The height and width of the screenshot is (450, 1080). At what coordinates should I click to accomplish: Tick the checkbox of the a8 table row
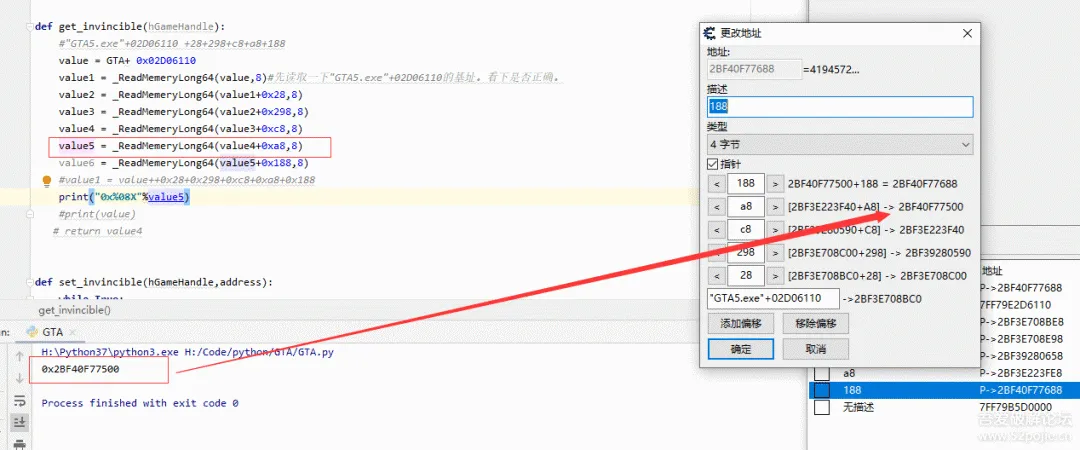(x=822, y=374)
